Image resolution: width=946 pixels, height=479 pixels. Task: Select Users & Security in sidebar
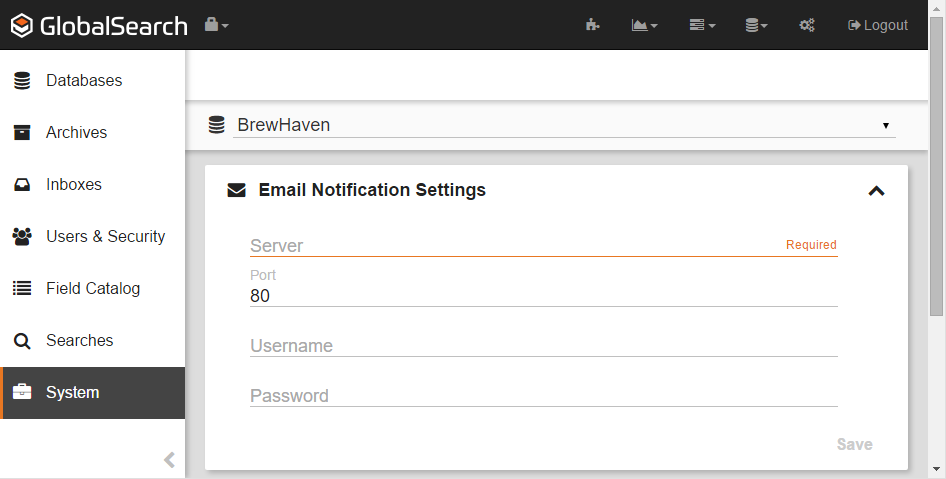(x=105, y=237)
